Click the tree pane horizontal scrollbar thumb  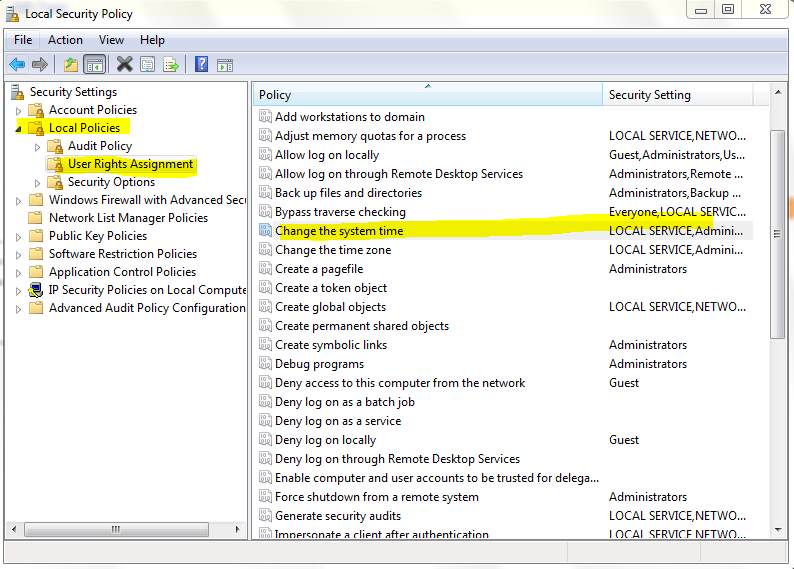116,530
